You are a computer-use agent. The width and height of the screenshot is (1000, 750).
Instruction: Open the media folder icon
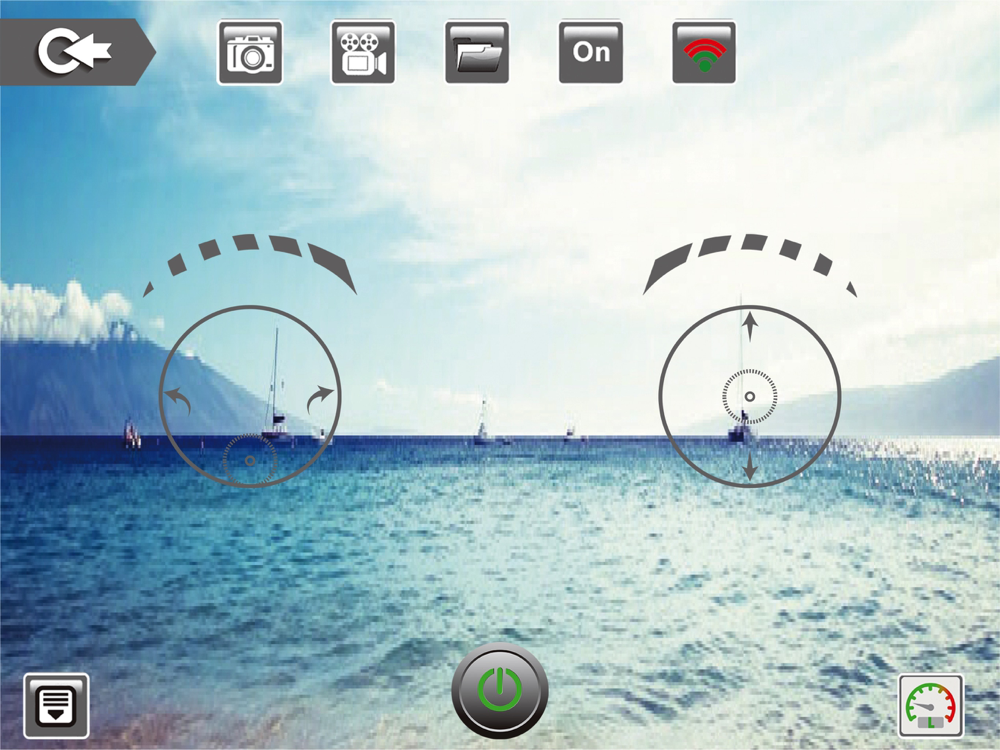click(x=477, y=52)
